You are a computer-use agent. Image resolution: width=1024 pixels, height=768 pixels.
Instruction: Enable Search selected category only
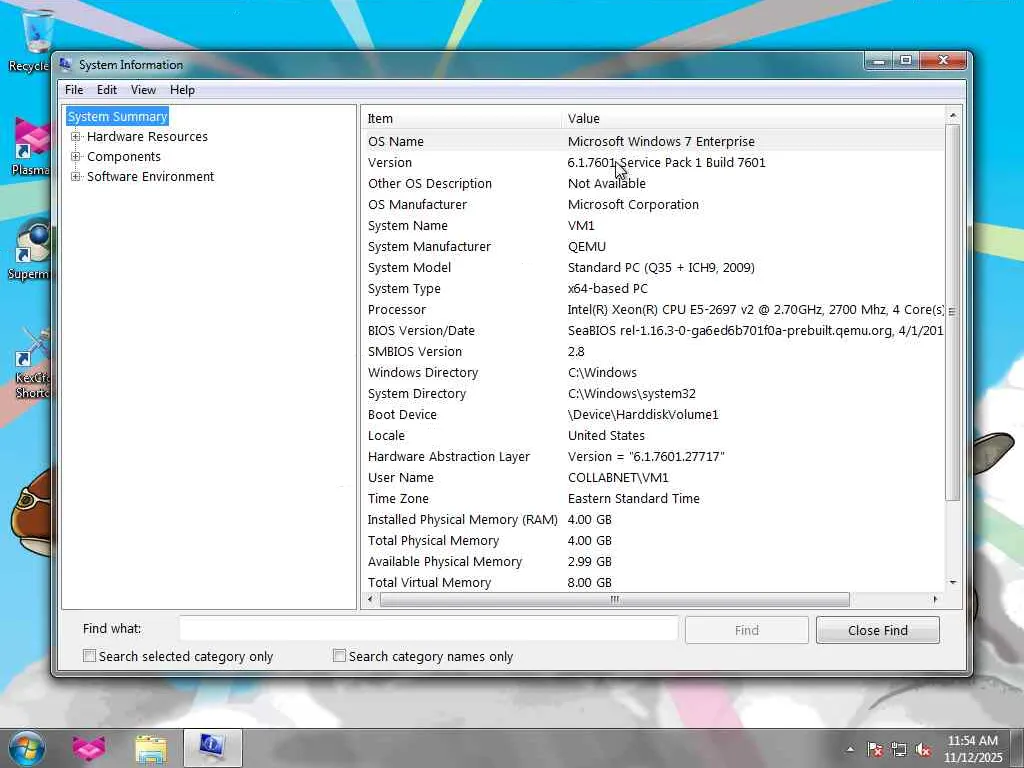coord(89,656)
